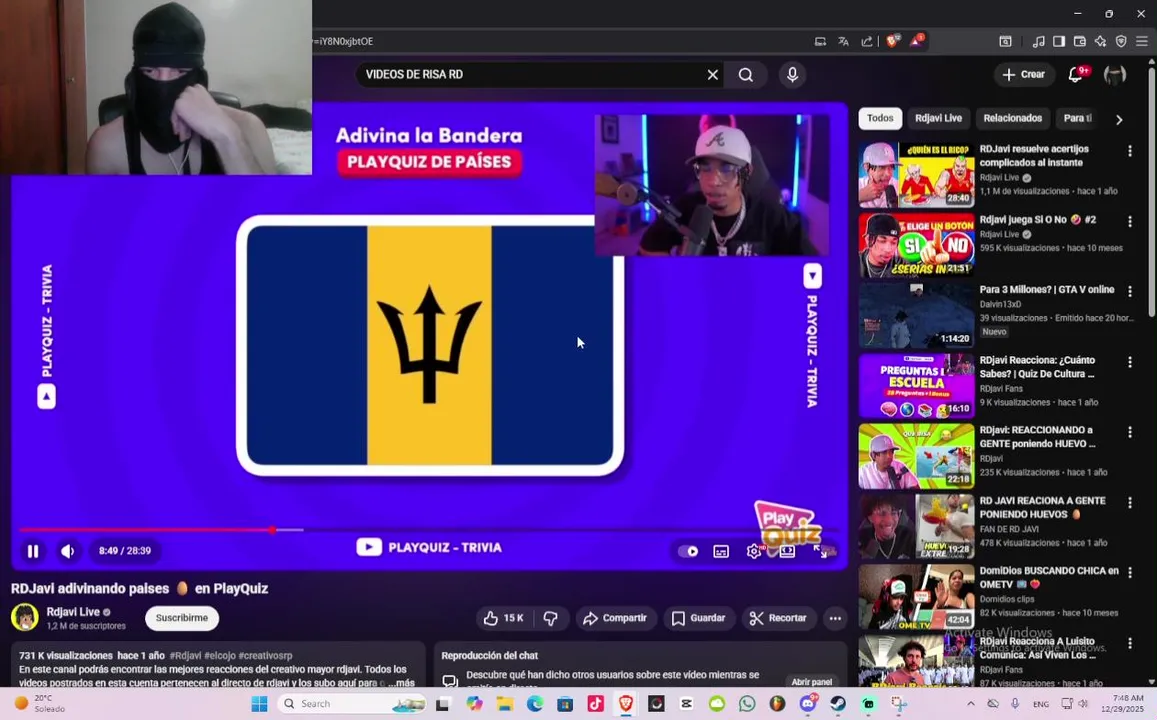The height and width of the screenshot is (720, 1157).
Task: Toggle the browser sidebar panel icon
Action: [x=1059, y=41]
